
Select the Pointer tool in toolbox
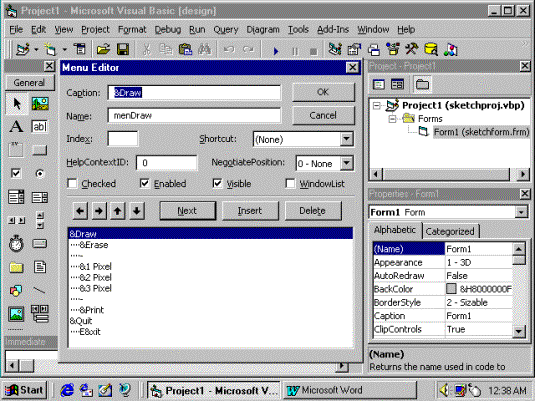[x=16, y=103]
